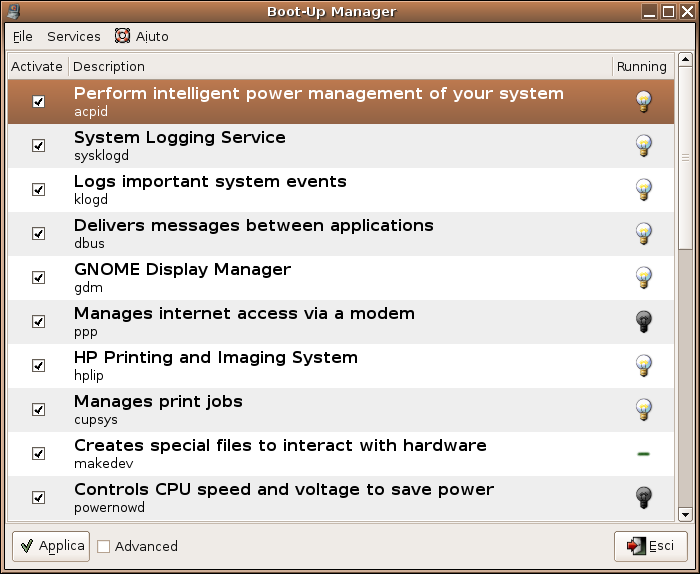Screen dimensions: 700x574
Task: Close the Boot-Up Manager window
Action: click(688, 12)
